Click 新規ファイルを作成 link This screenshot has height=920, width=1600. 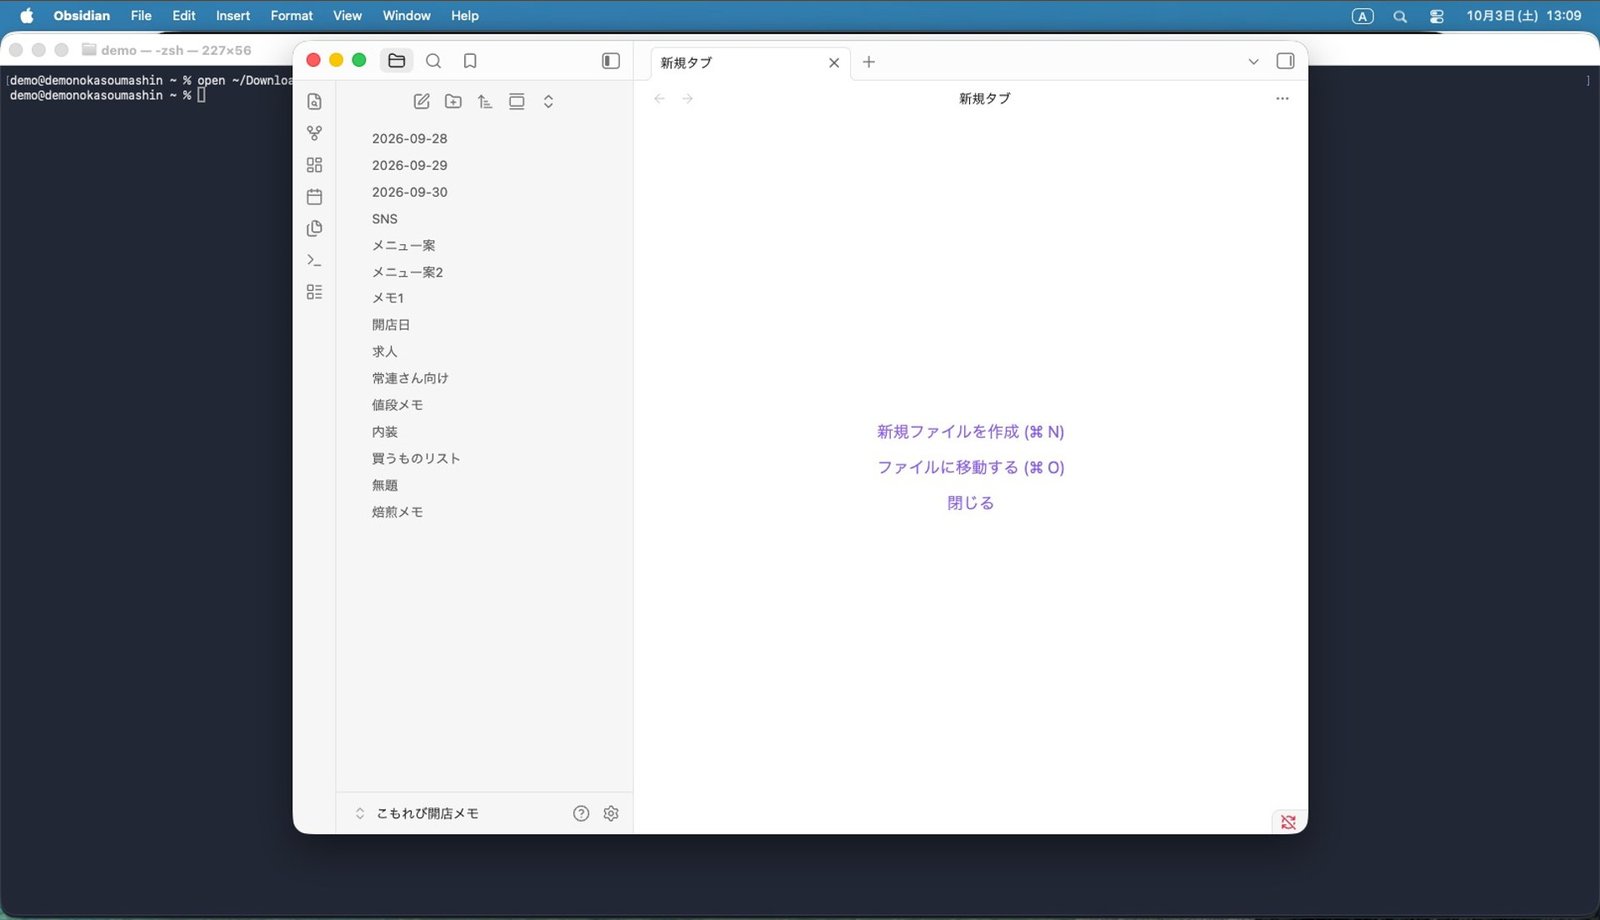970,432
